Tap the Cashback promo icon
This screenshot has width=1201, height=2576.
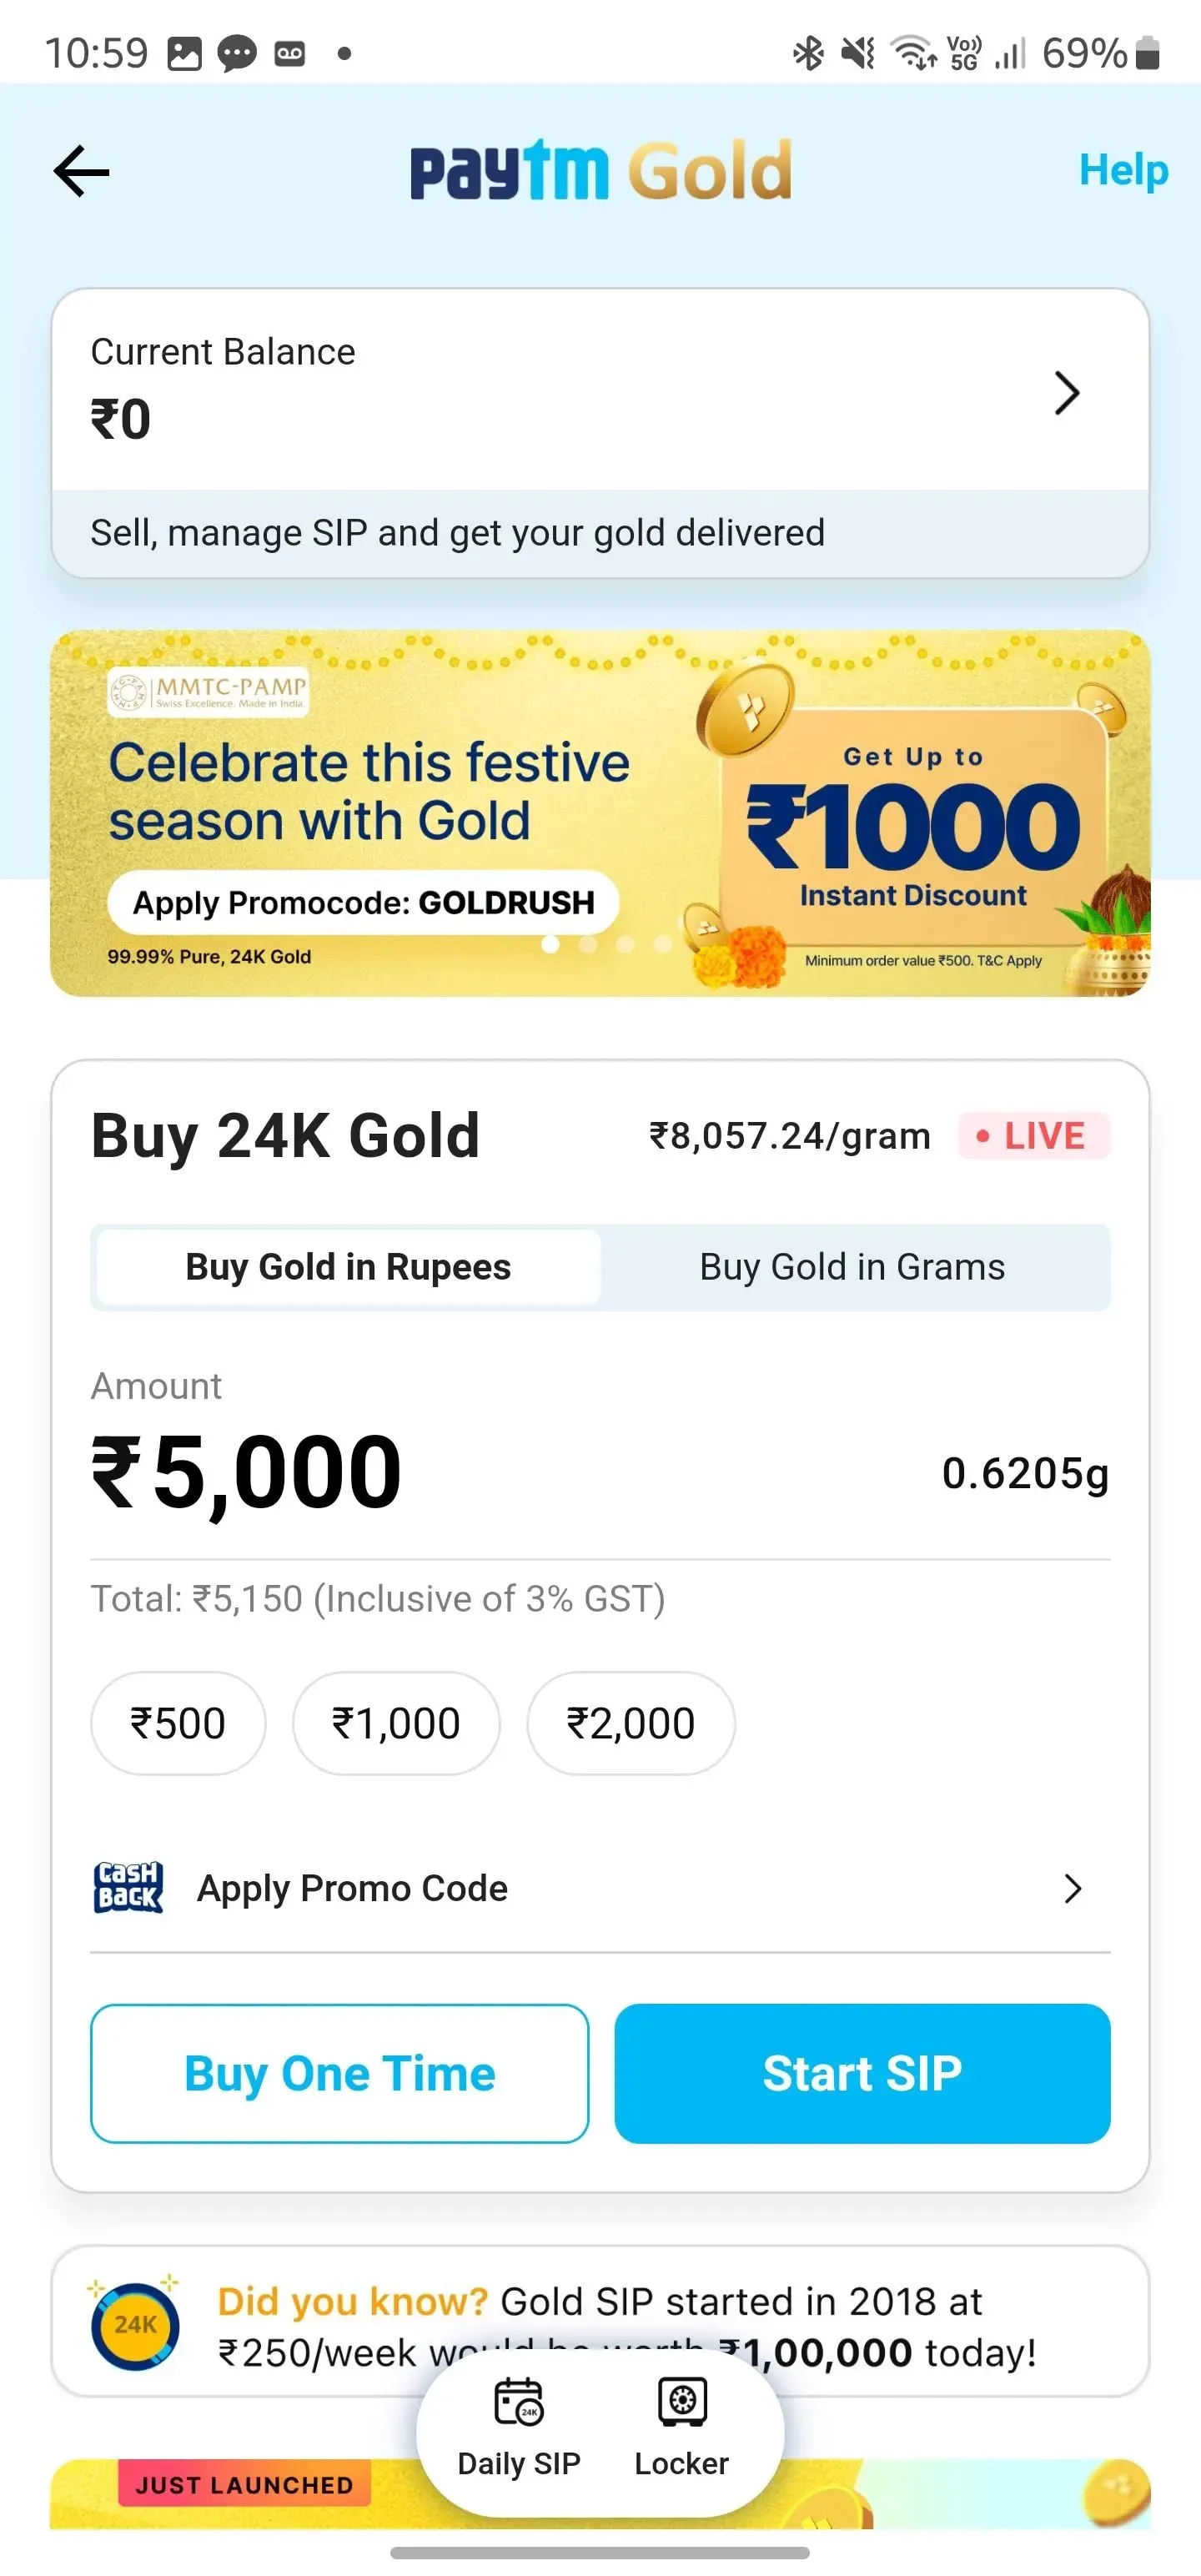coord(128,1888)
